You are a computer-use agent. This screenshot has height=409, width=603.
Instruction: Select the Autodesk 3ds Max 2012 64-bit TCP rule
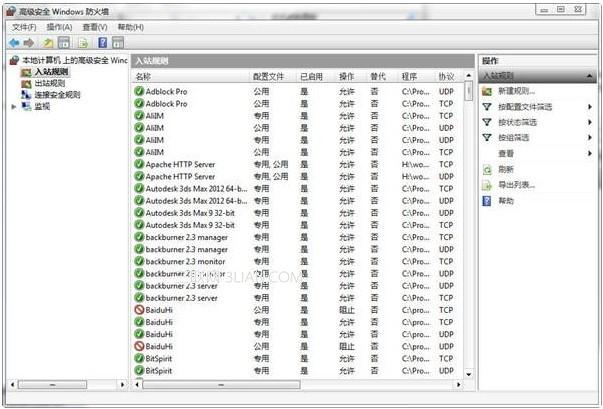point(297,189)
